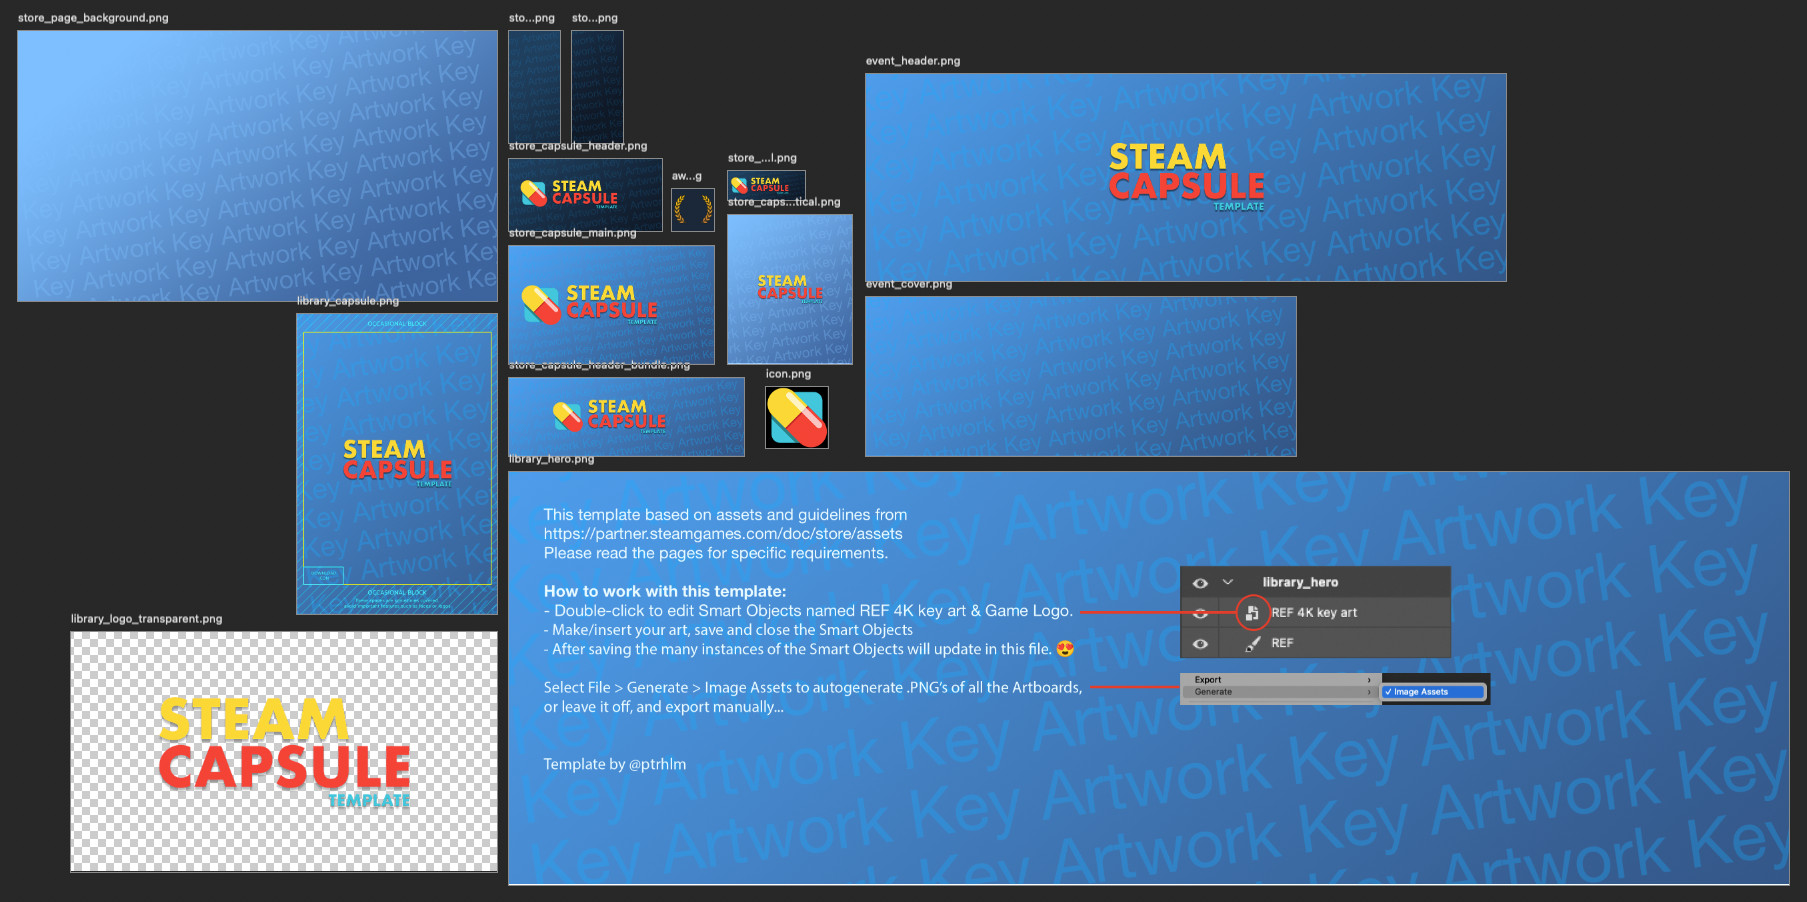Click the golden laurel award badge artboard
This screenshot has width=1807, height=902.
693,209
